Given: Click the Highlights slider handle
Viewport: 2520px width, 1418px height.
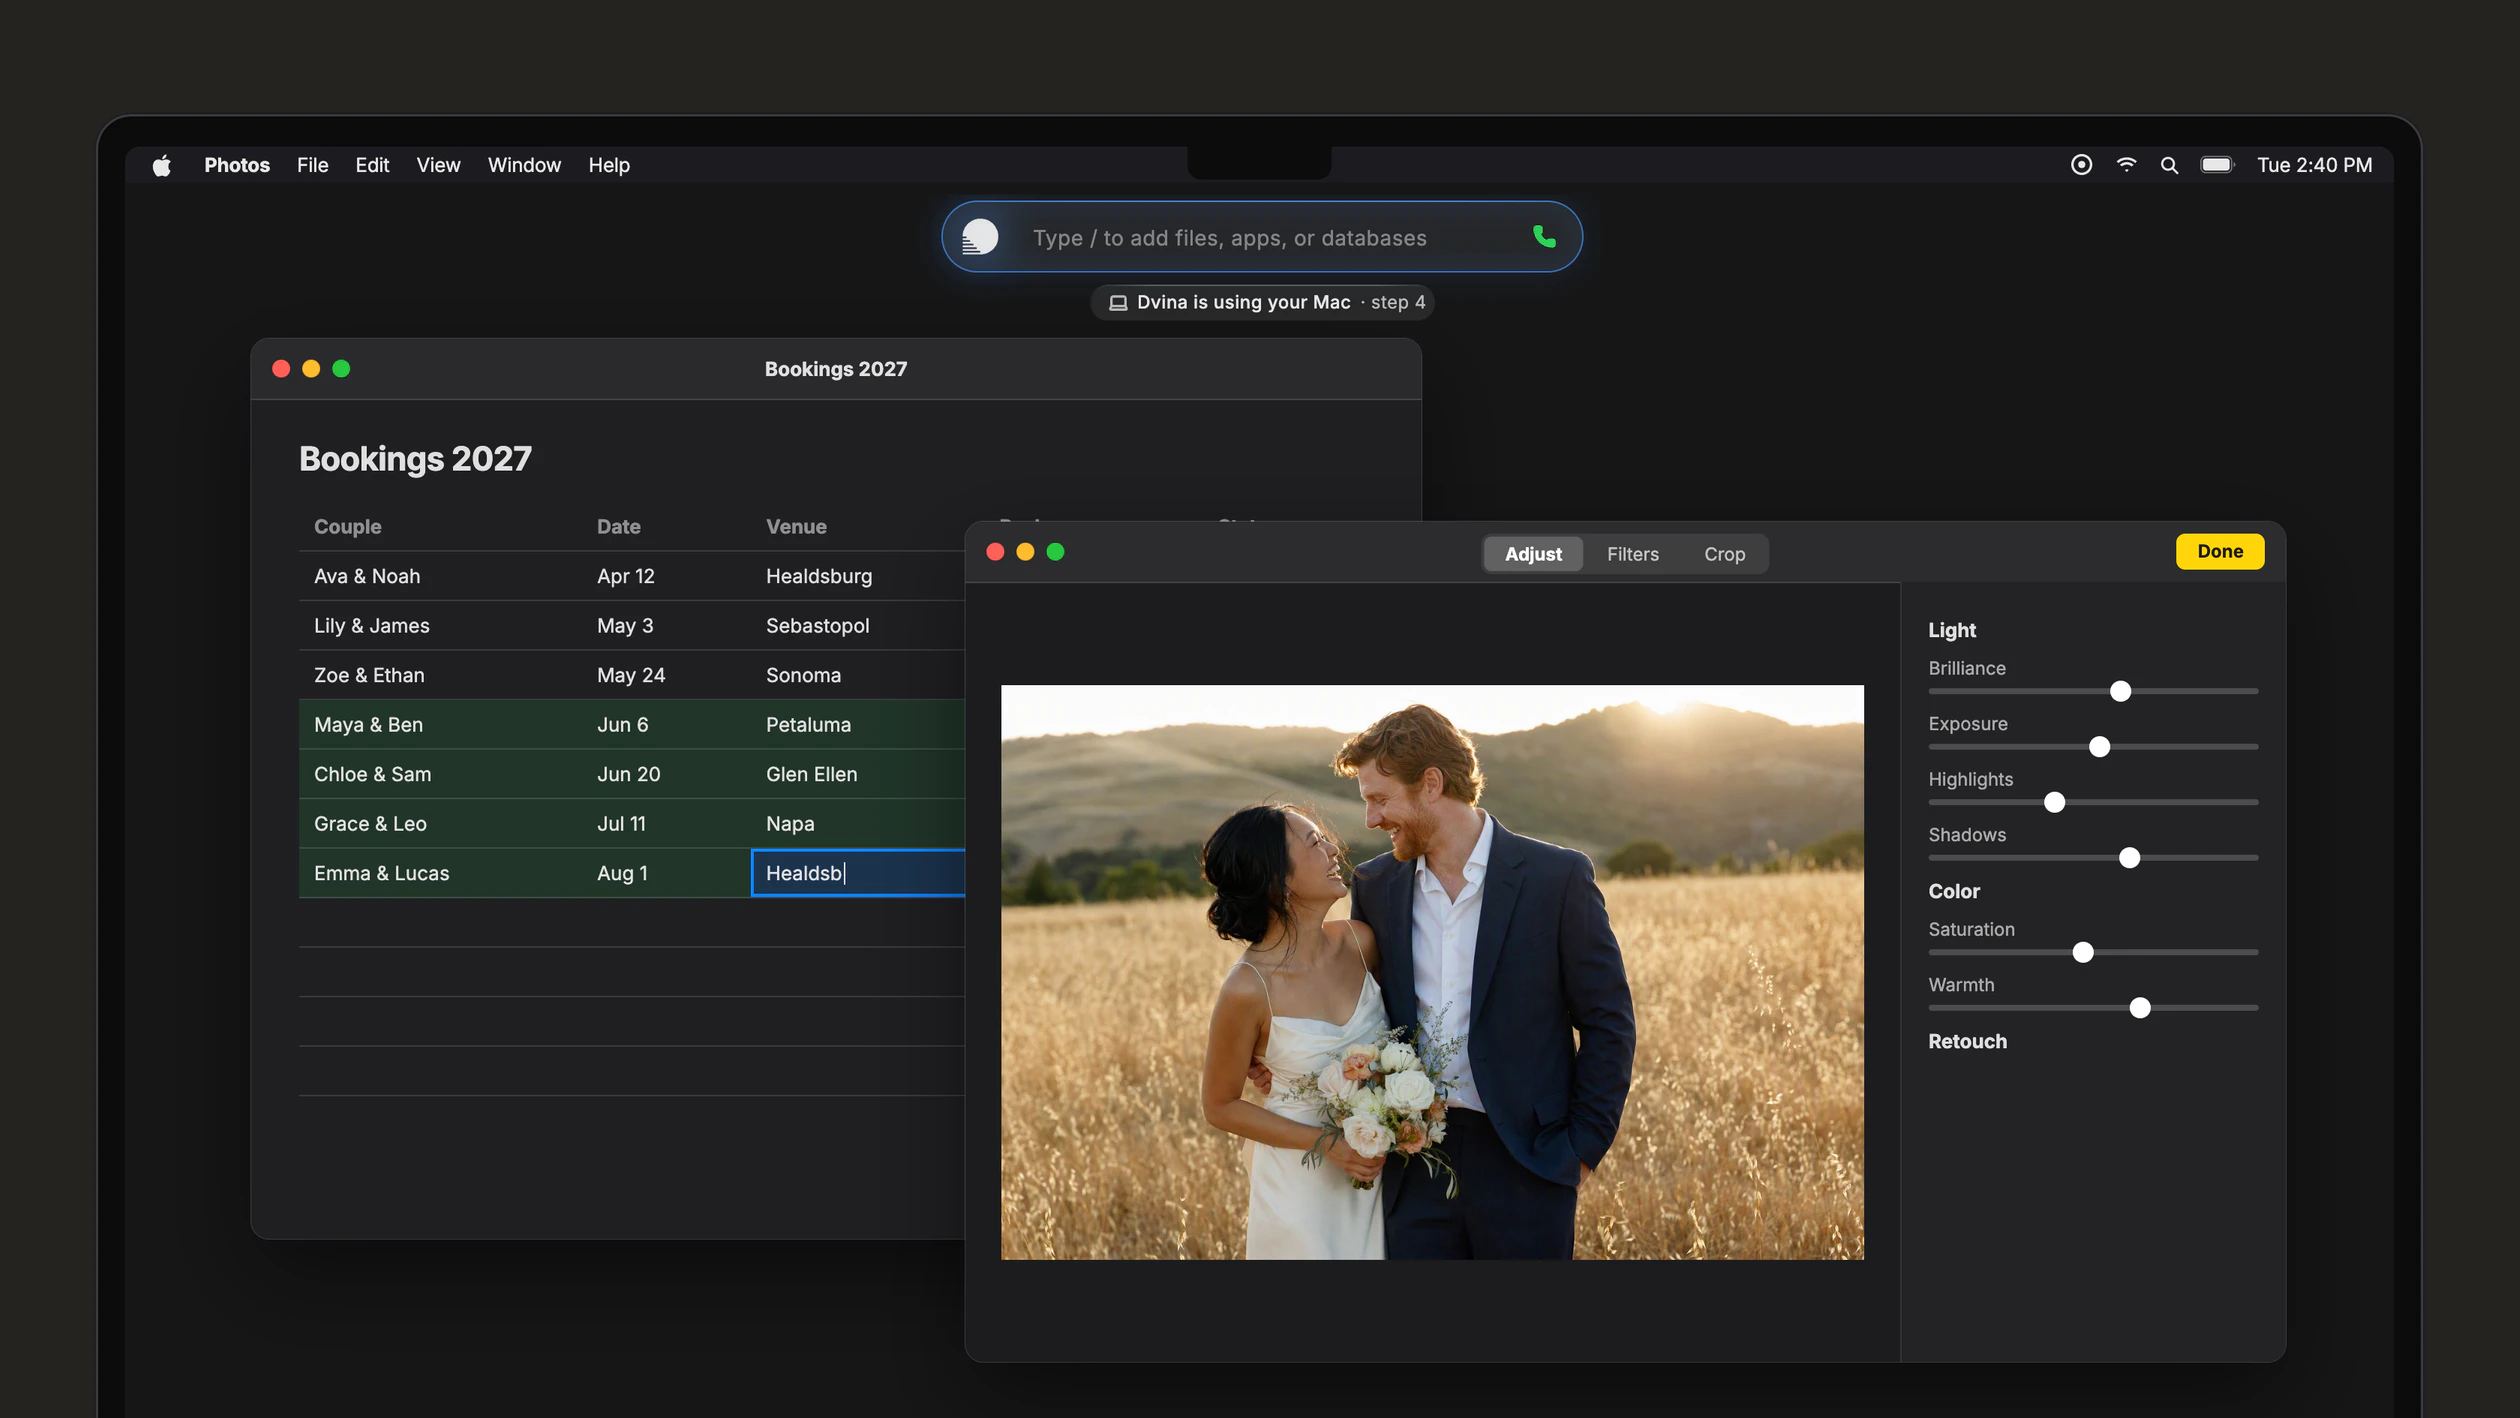Looking at the screenshot, I should (2054, 802).
